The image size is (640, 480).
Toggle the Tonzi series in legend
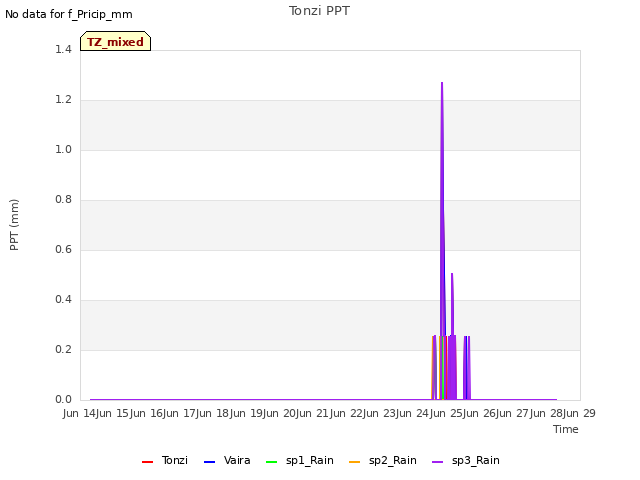click(x=165, y=460)
